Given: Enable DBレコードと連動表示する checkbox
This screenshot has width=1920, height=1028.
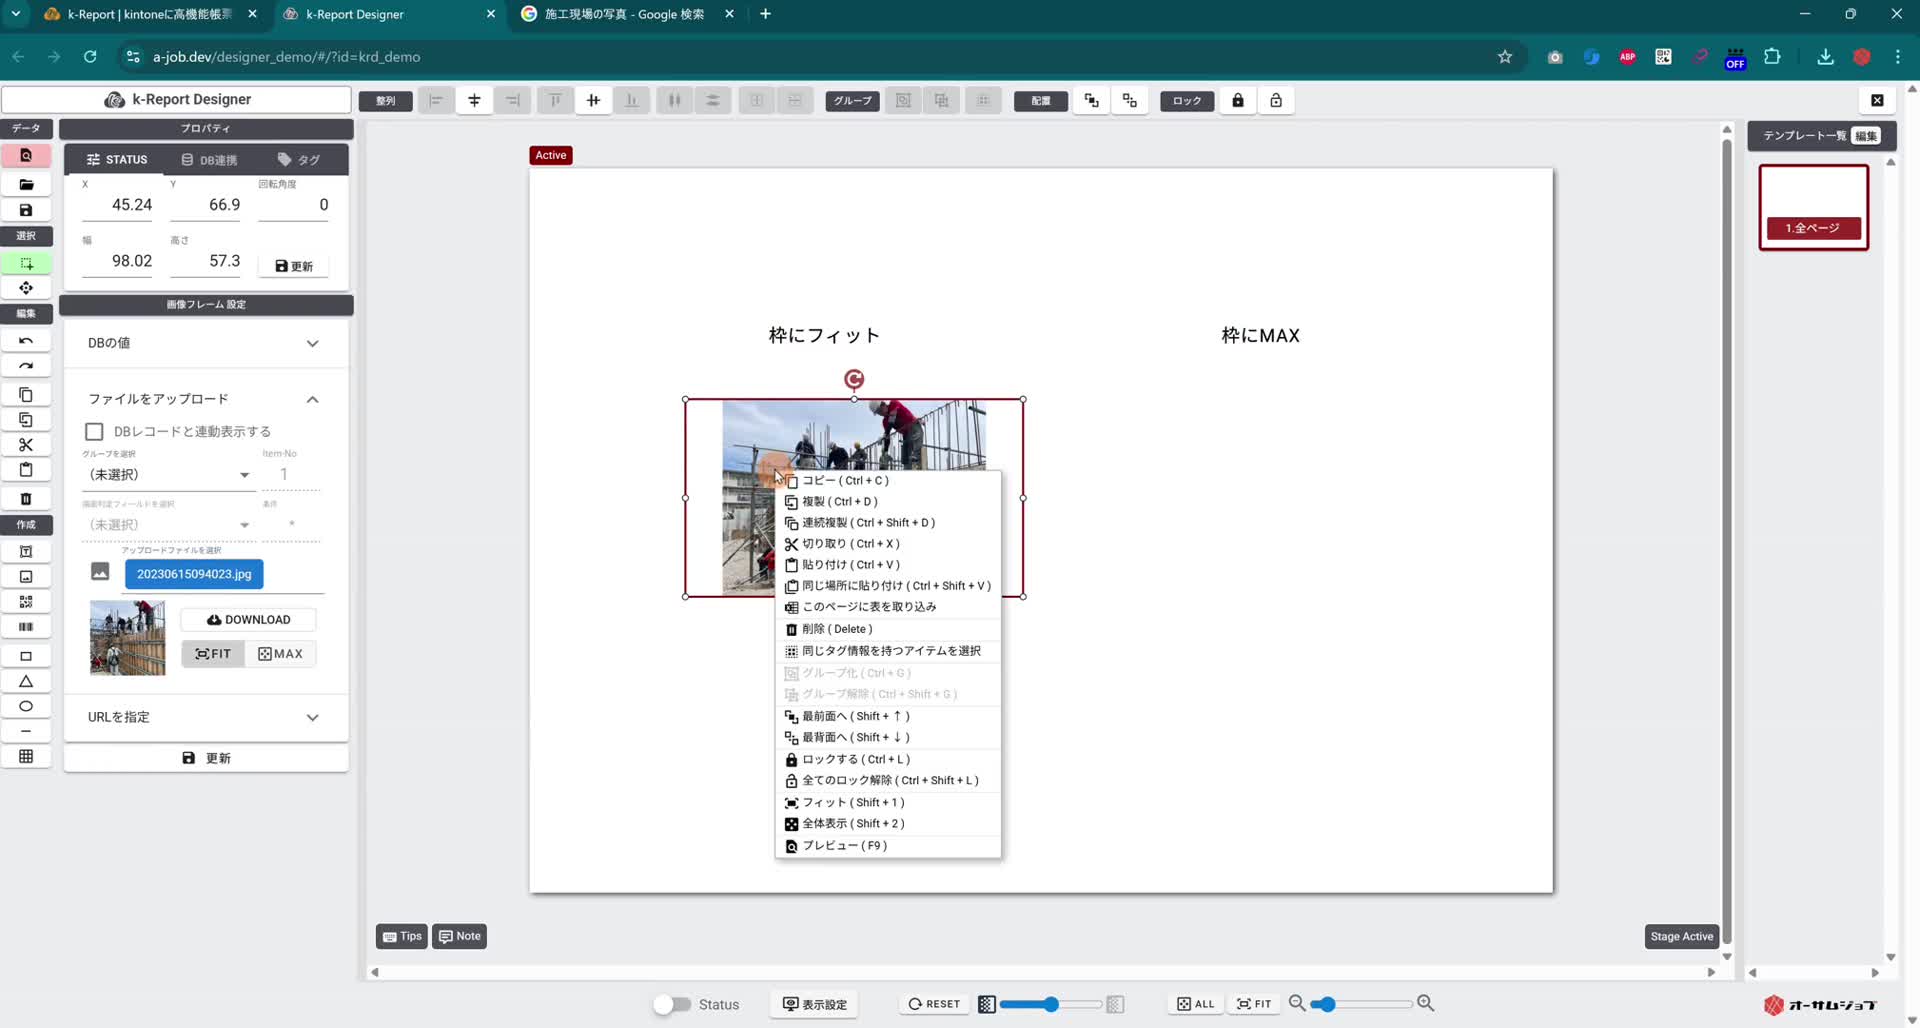Looking at the screenshot, I should 94,431.
